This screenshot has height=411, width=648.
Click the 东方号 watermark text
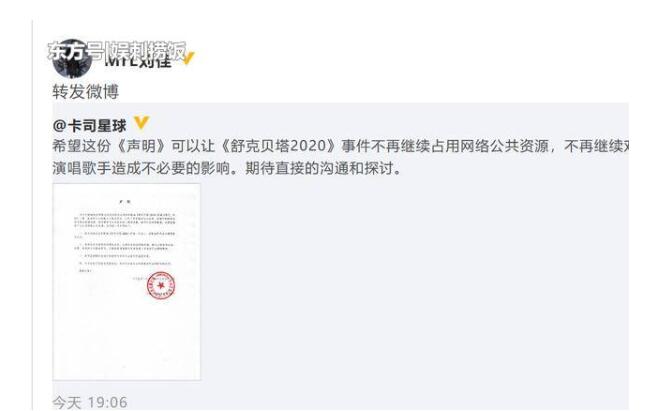pos(76,52)
